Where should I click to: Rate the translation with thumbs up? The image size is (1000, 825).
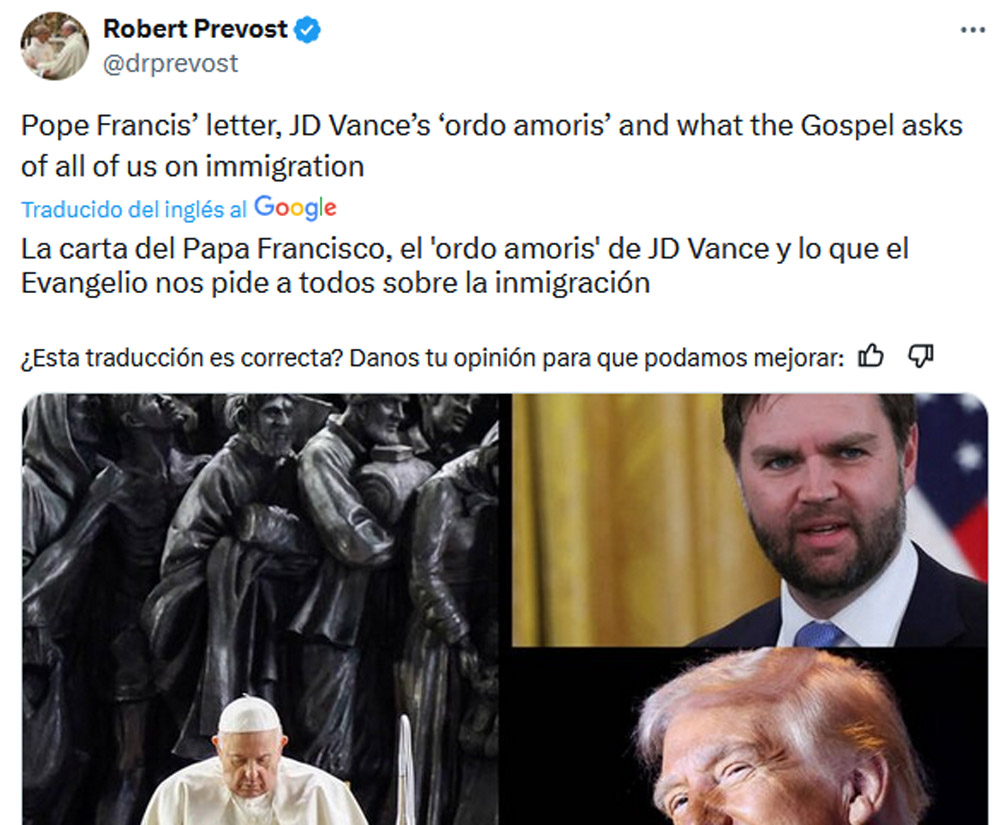coord(871,356)
